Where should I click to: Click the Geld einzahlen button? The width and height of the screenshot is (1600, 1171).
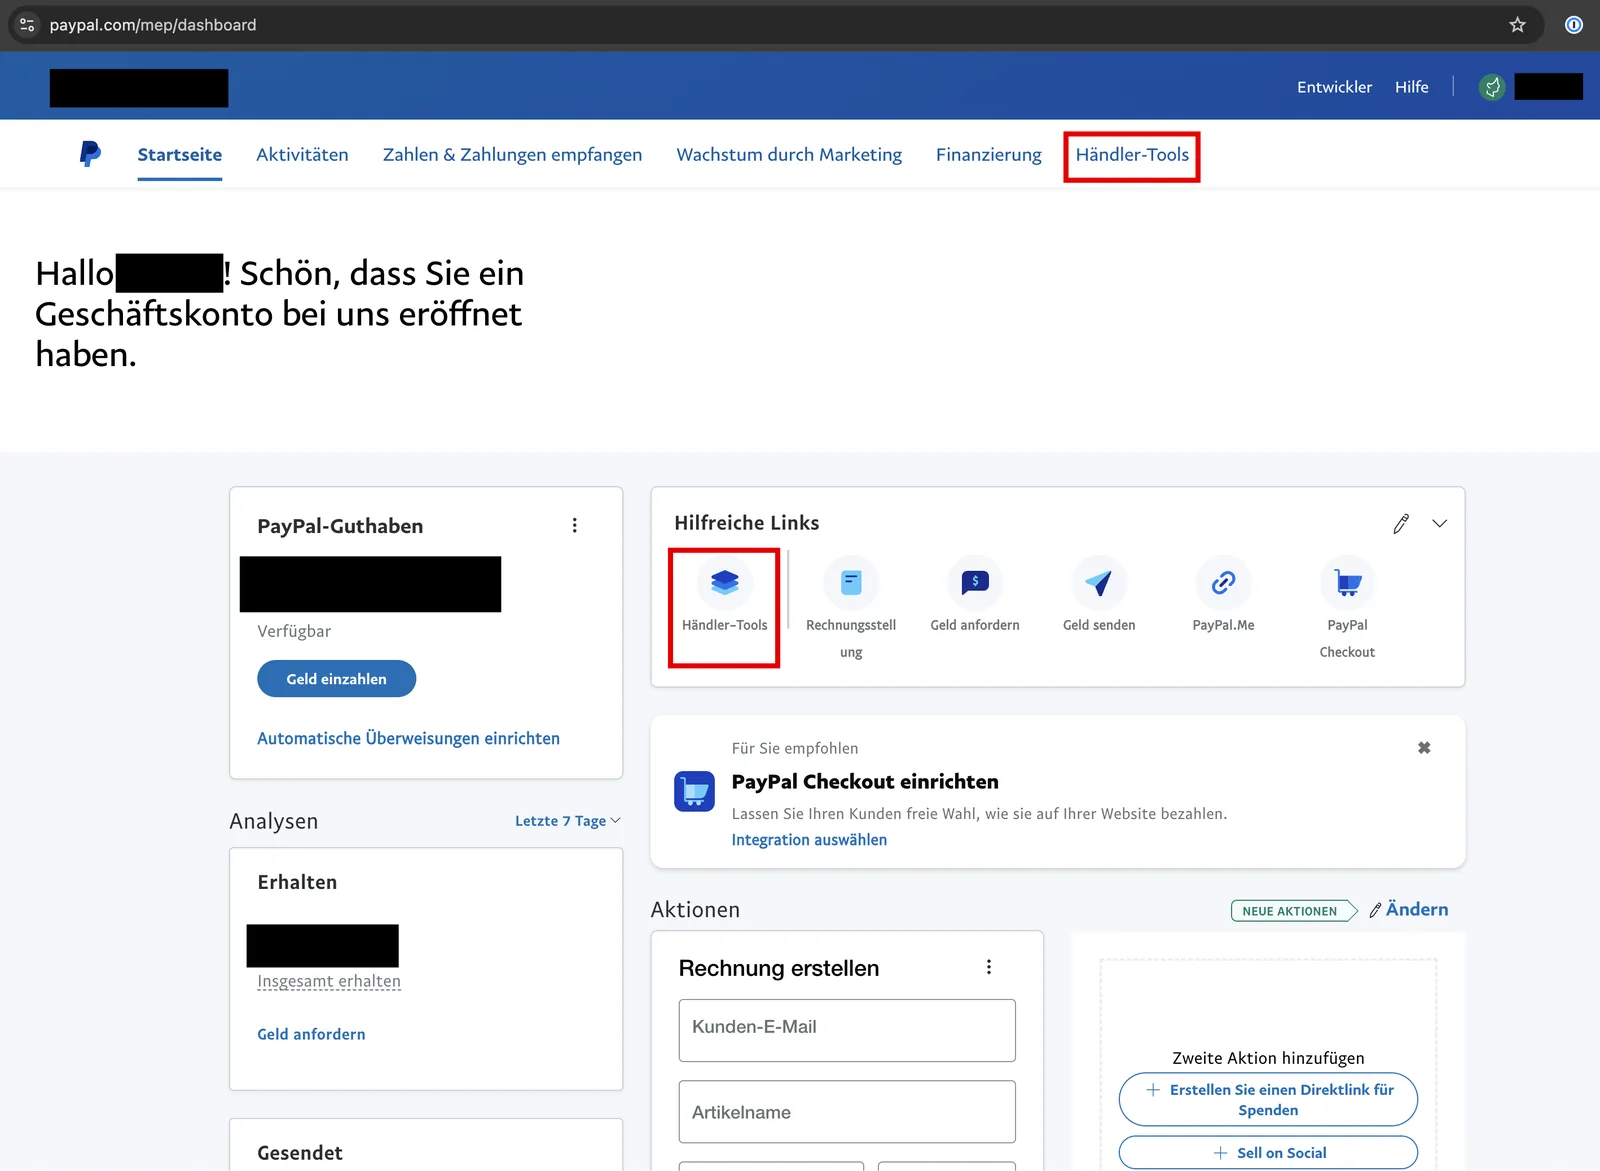click(x=336, y=679)
